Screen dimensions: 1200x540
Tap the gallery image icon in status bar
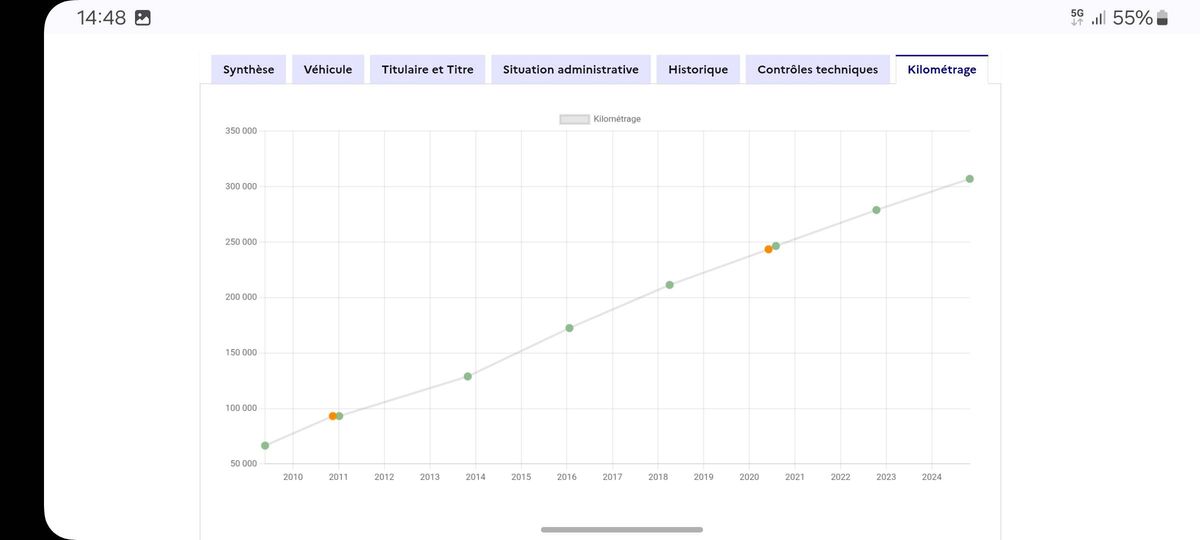[x=142, y=18]
